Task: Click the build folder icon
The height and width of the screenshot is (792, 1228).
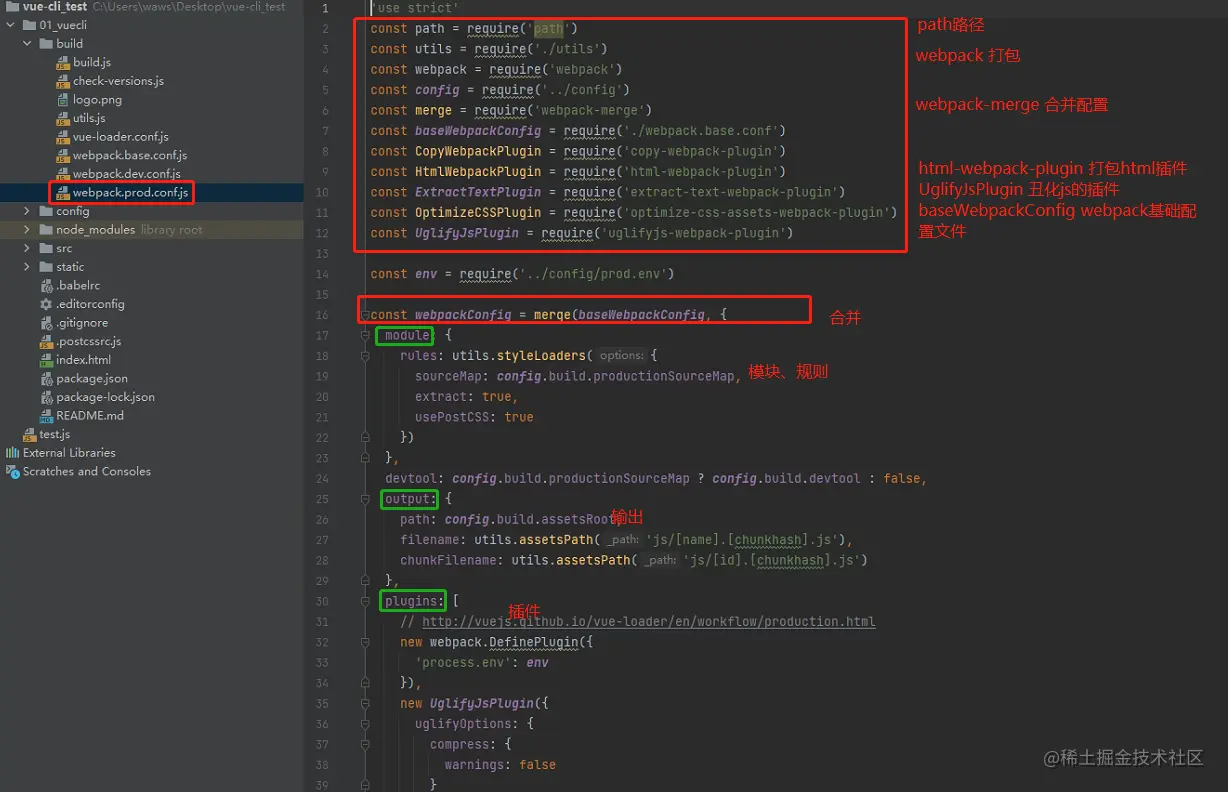Action: (46, 44)
